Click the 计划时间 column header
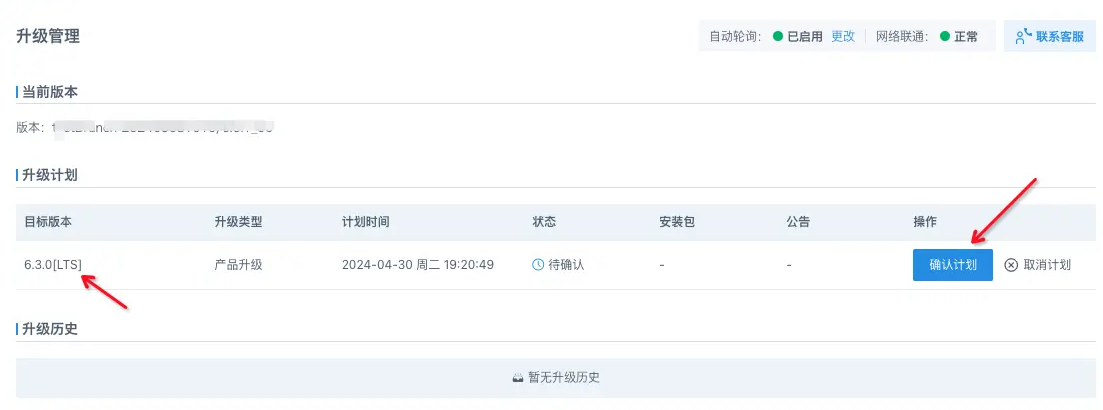 coord(366,222)
